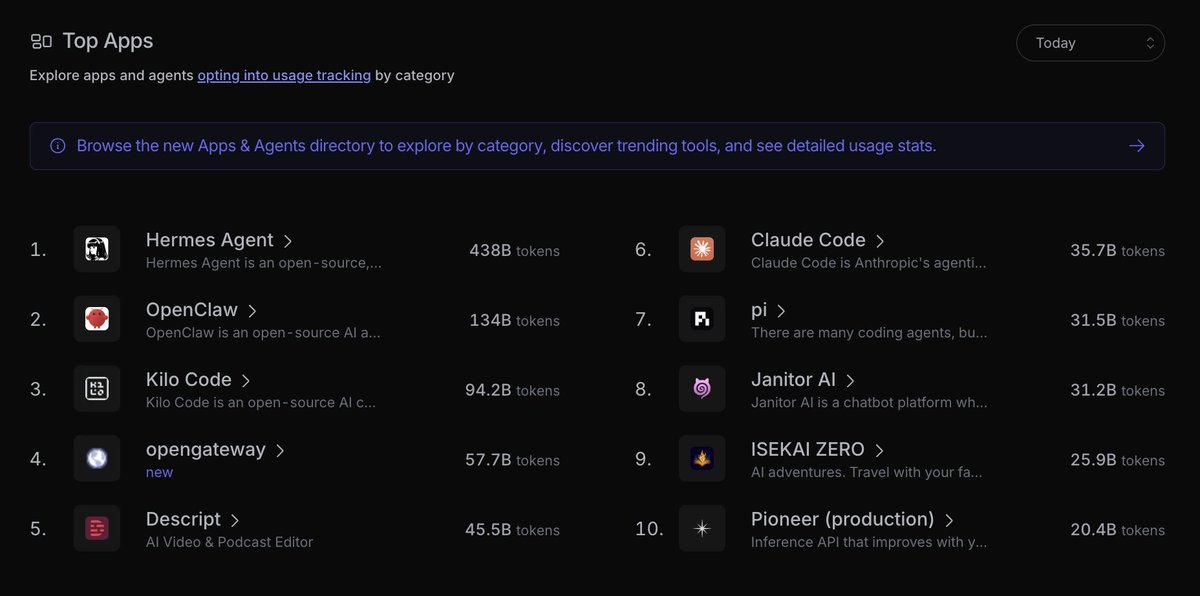Click 'Claude Code is Anthropic's' description
The image size is (1200, 596).
point(869,263)
